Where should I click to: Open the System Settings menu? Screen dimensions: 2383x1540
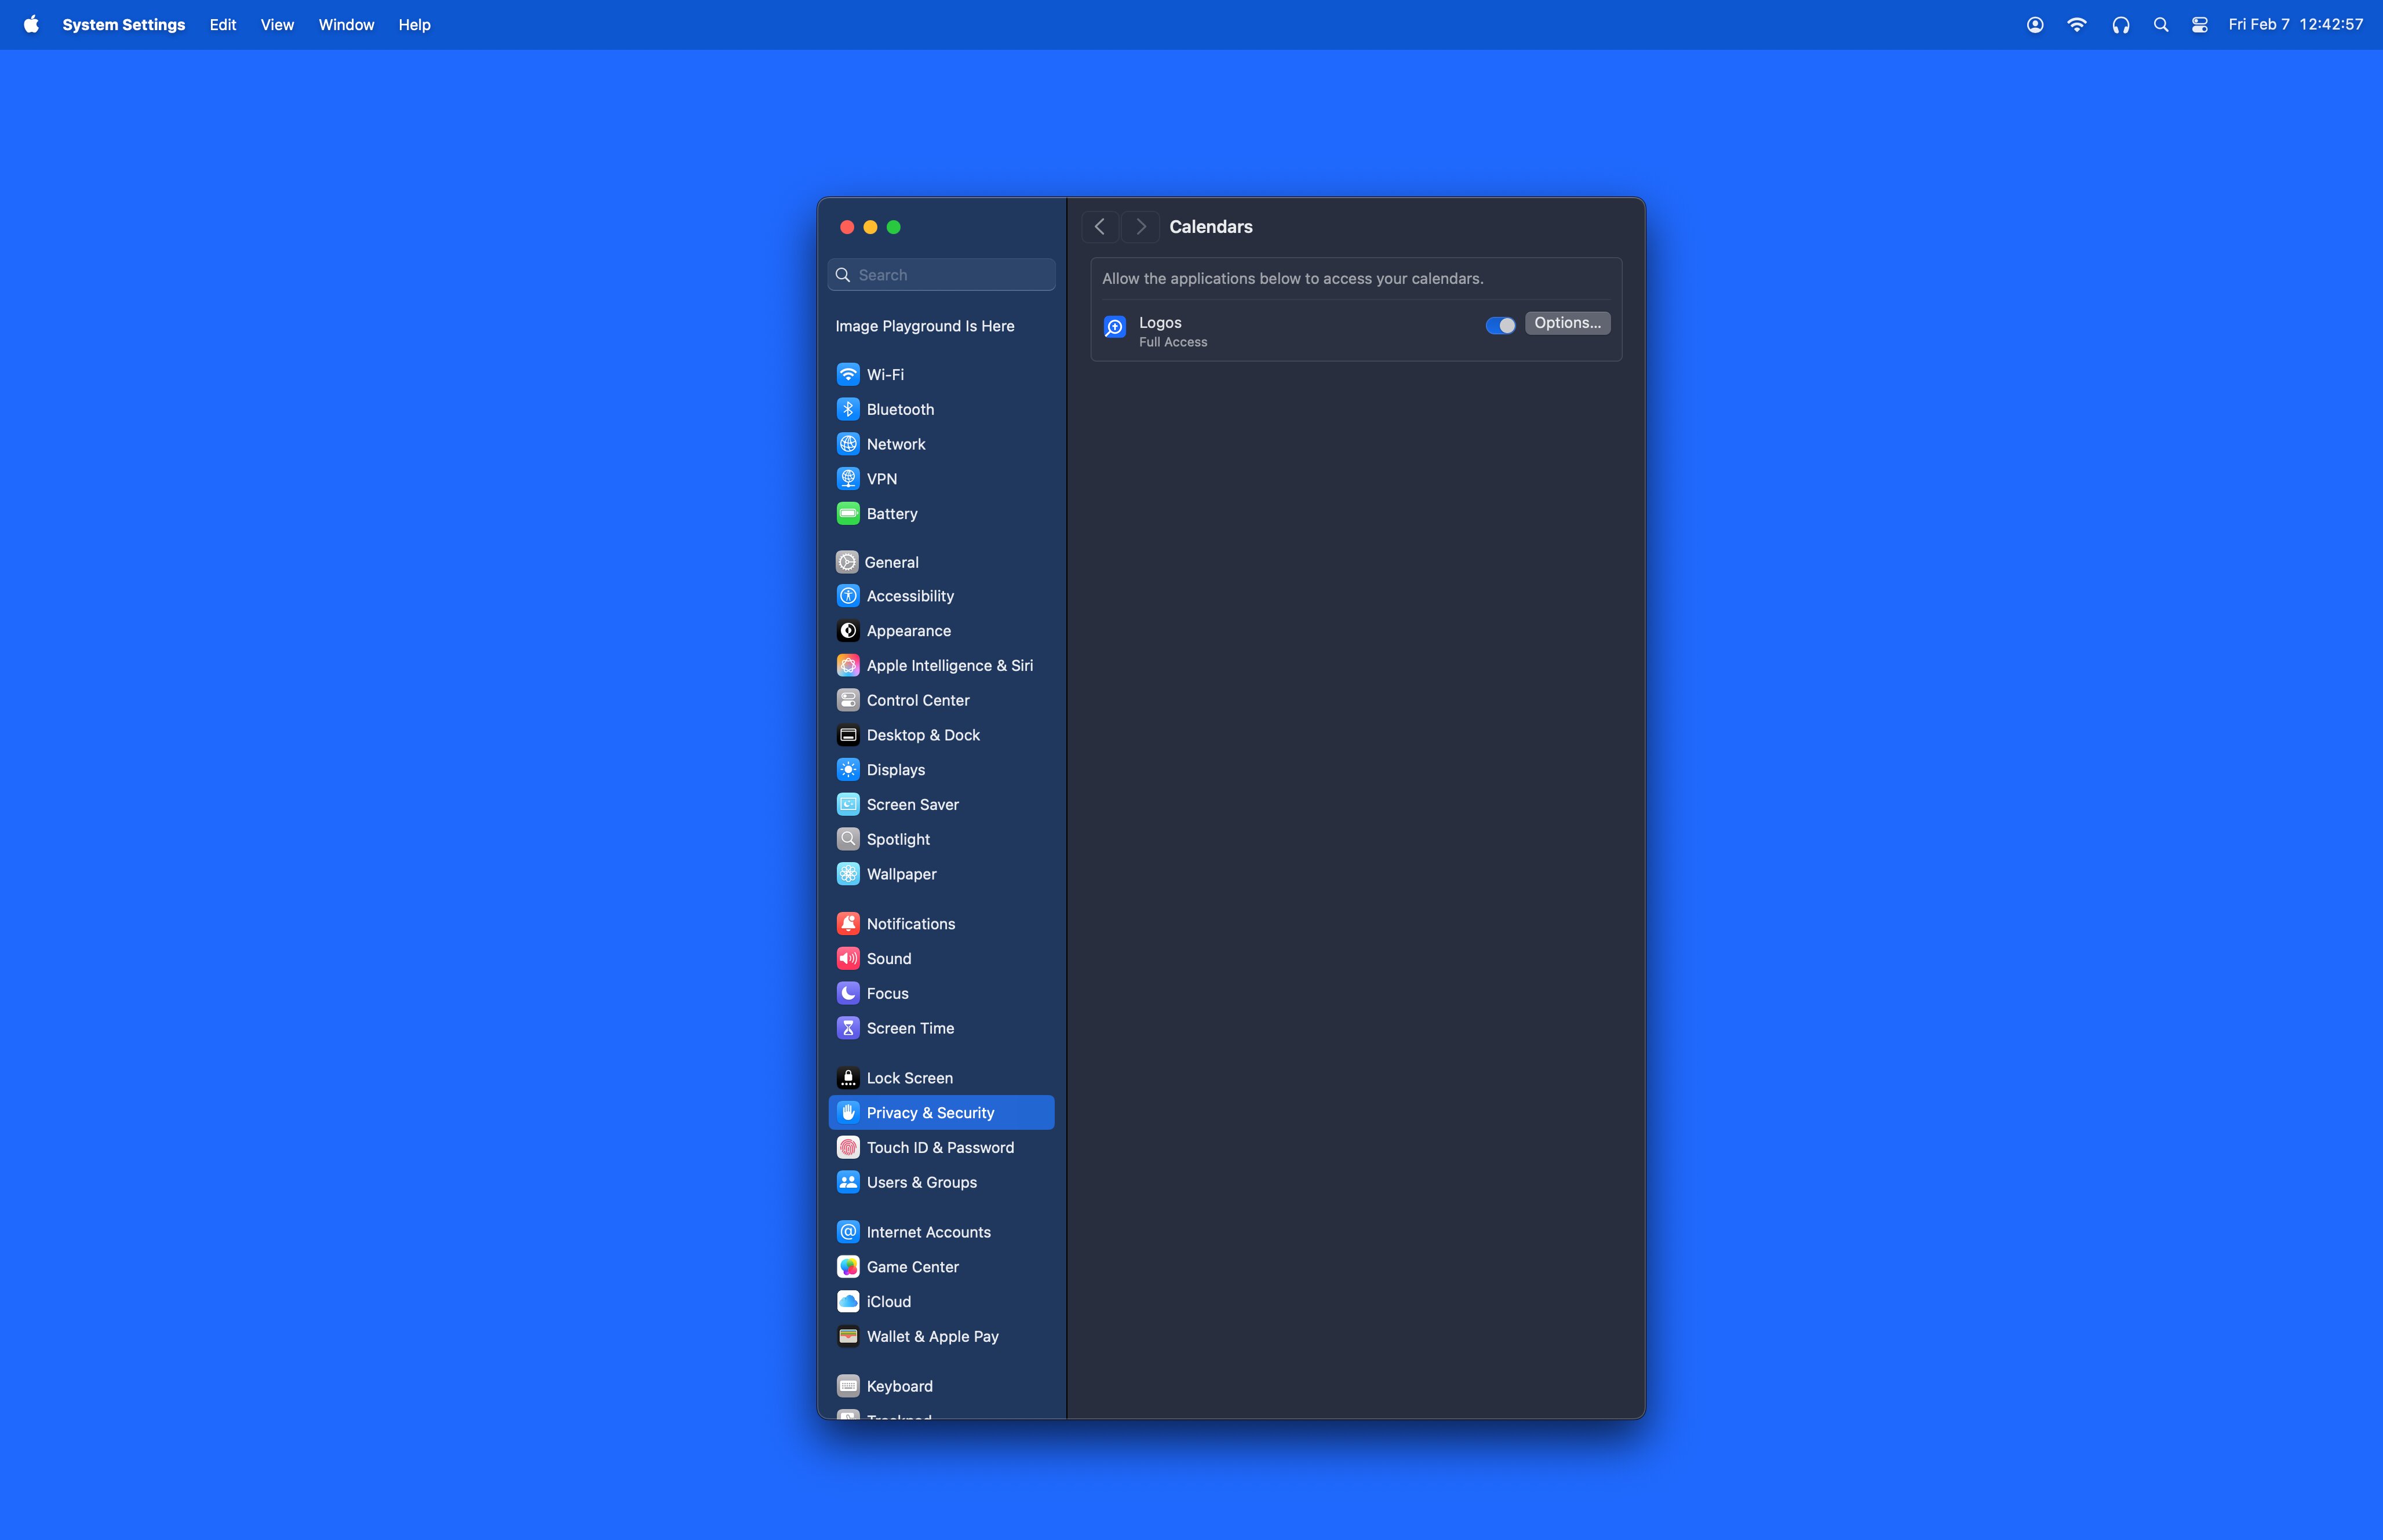pos(124,25)
